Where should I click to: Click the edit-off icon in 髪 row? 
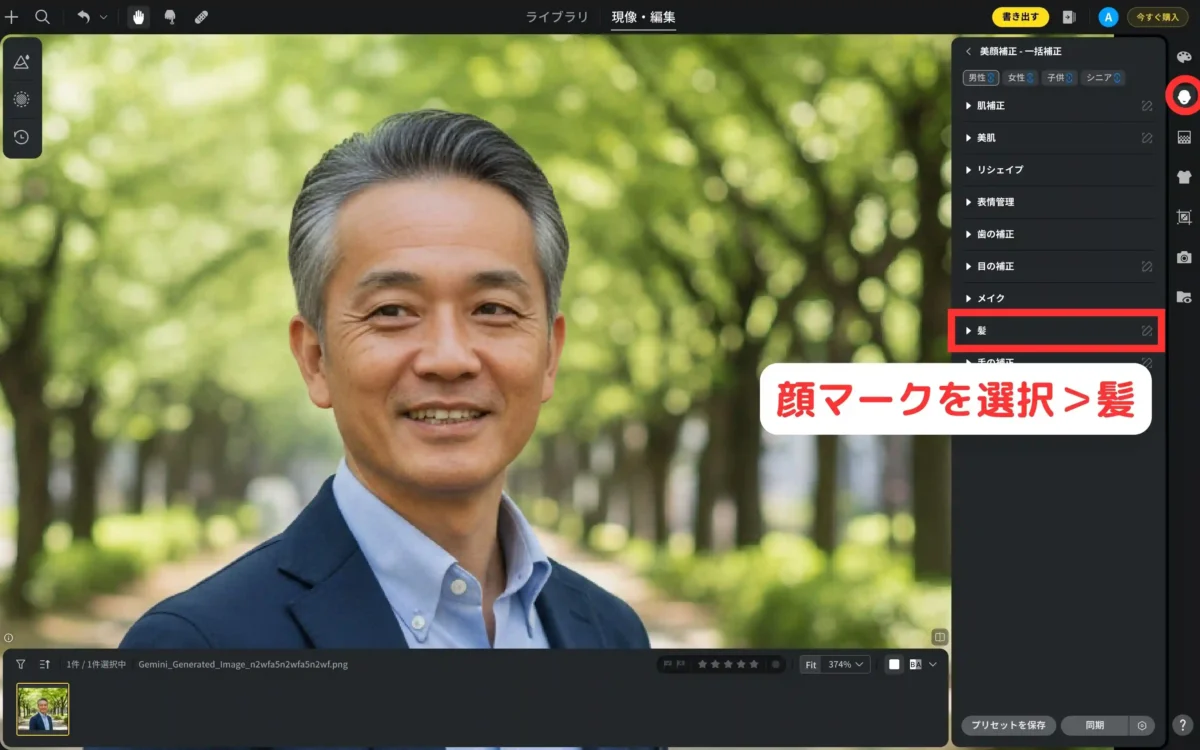1147,330
